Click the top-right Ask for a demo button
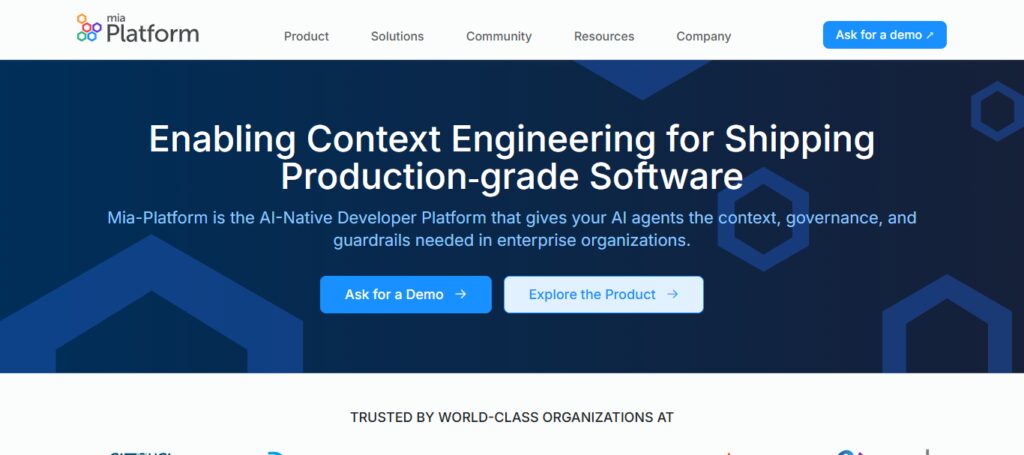The height and width of the screenshot is (455, 1024). [x=884, y=35]
